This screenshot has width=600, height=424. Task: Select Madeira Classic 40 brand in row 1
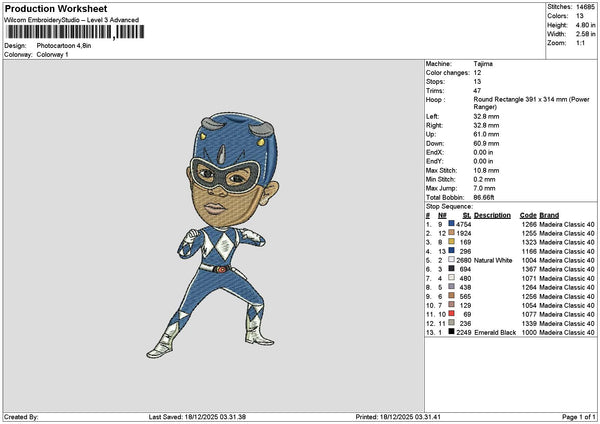(x=567, y=224)
